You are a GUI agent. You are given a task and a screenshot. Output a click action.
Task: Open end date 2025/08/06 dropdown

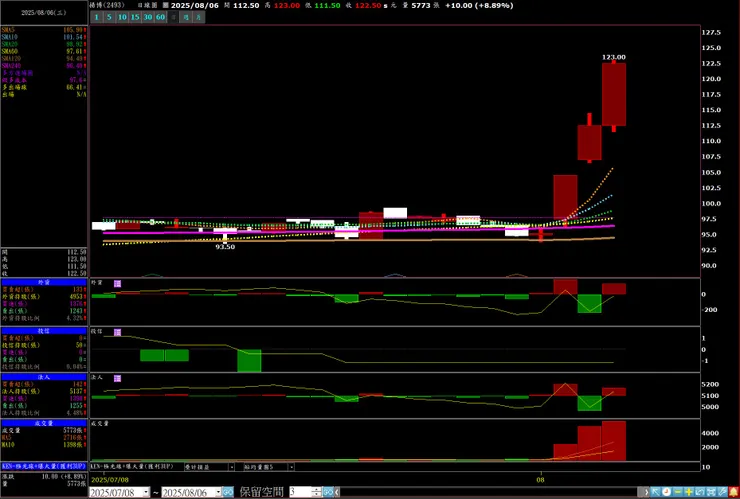pyautogui.click(x=219, y=492)
